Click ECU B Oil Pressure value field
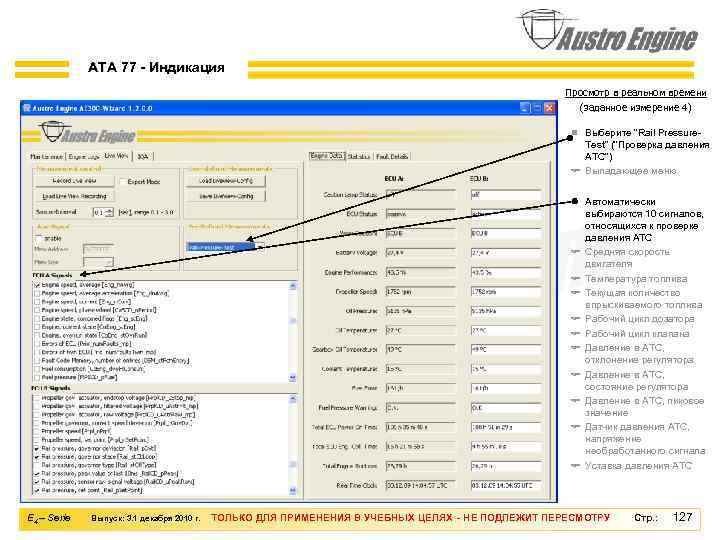Screen dimensions: 720x540 click(506, 311)
